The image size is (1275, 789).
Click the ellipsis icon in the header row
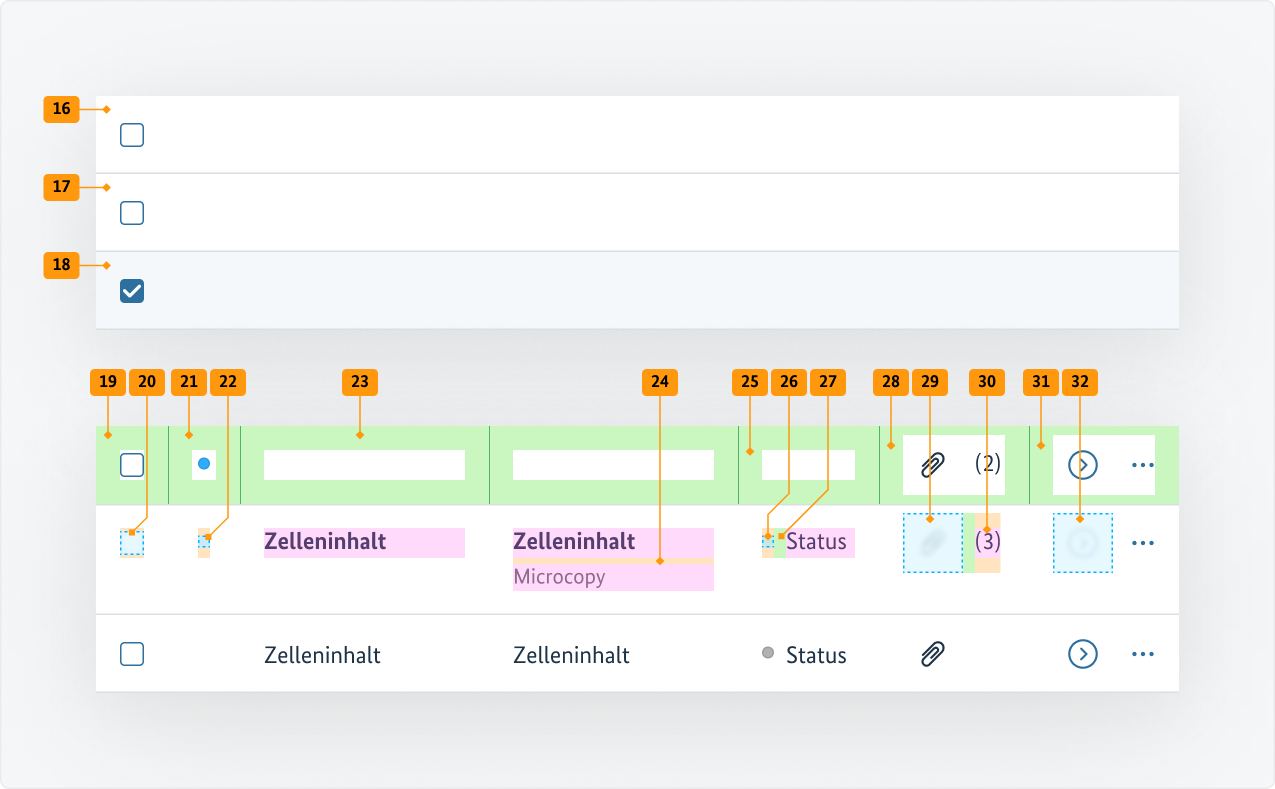click(x=1143, y=464)
